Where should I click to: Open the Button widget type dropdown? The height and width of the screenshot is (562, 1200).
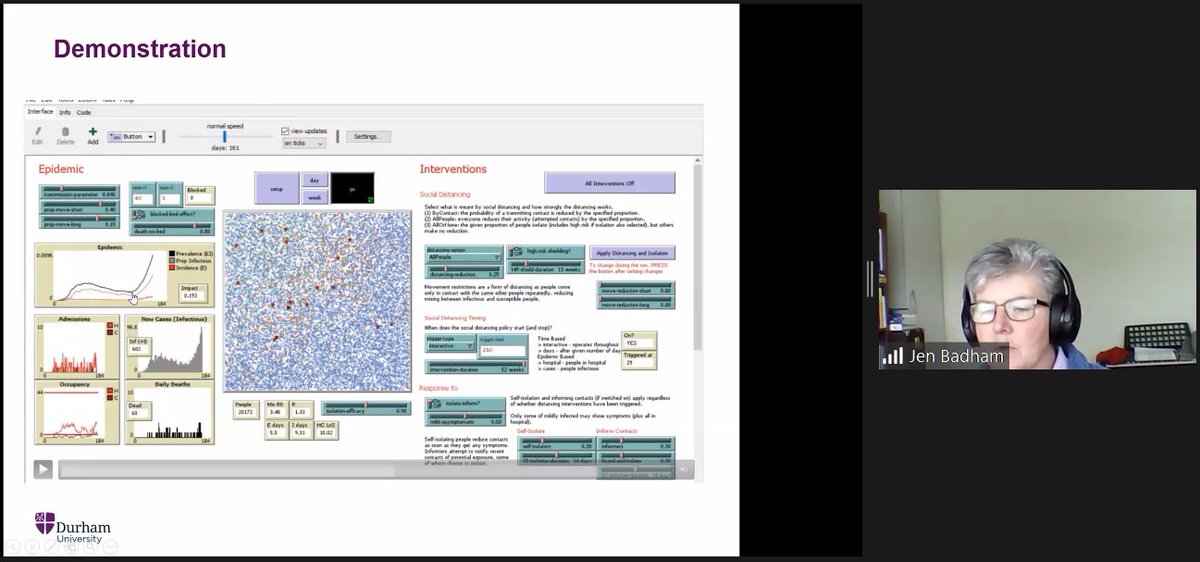click(x=131, y=136)
